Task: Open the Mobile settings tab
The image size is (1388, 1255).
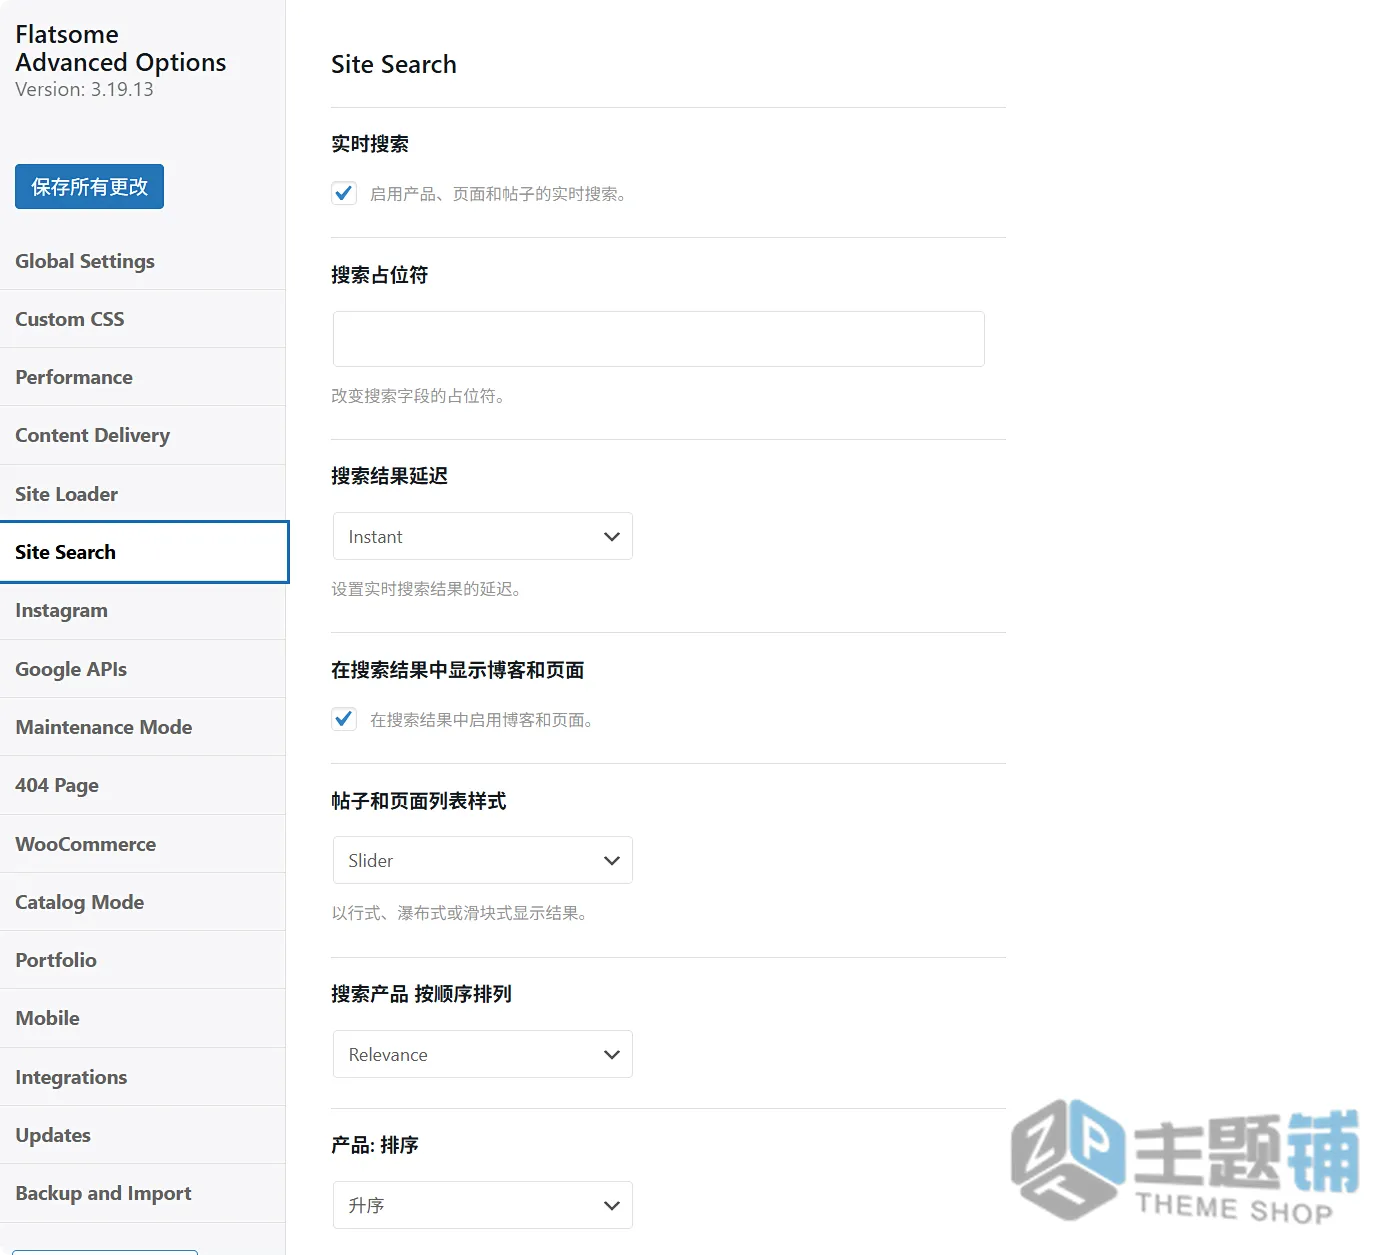Action: click(x=143, y=1018)
